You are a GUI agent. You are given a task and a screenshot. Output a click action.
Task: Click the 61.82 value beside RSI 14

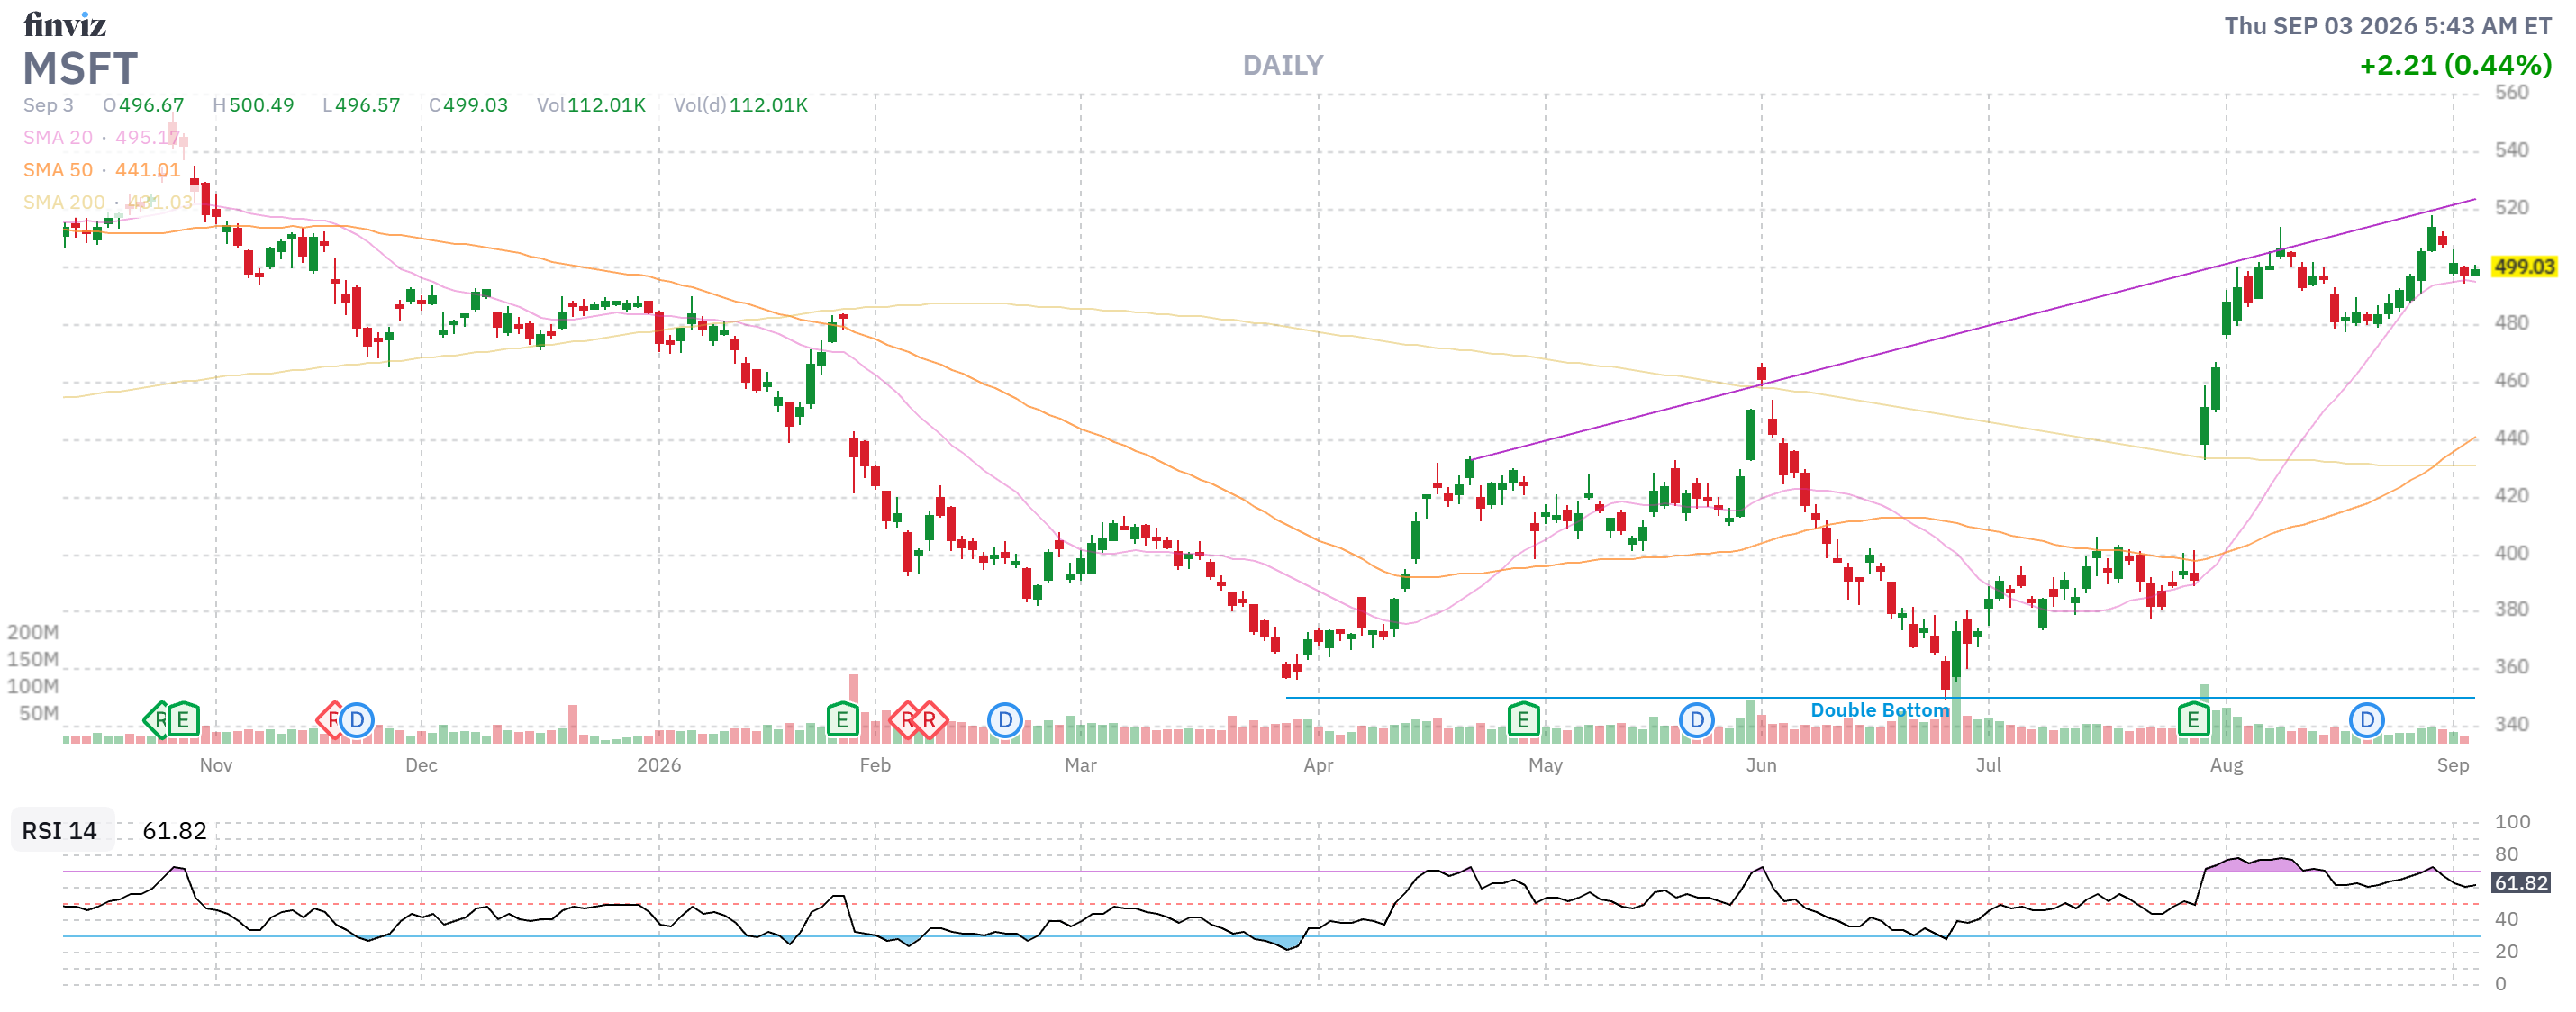pos(174,831)
